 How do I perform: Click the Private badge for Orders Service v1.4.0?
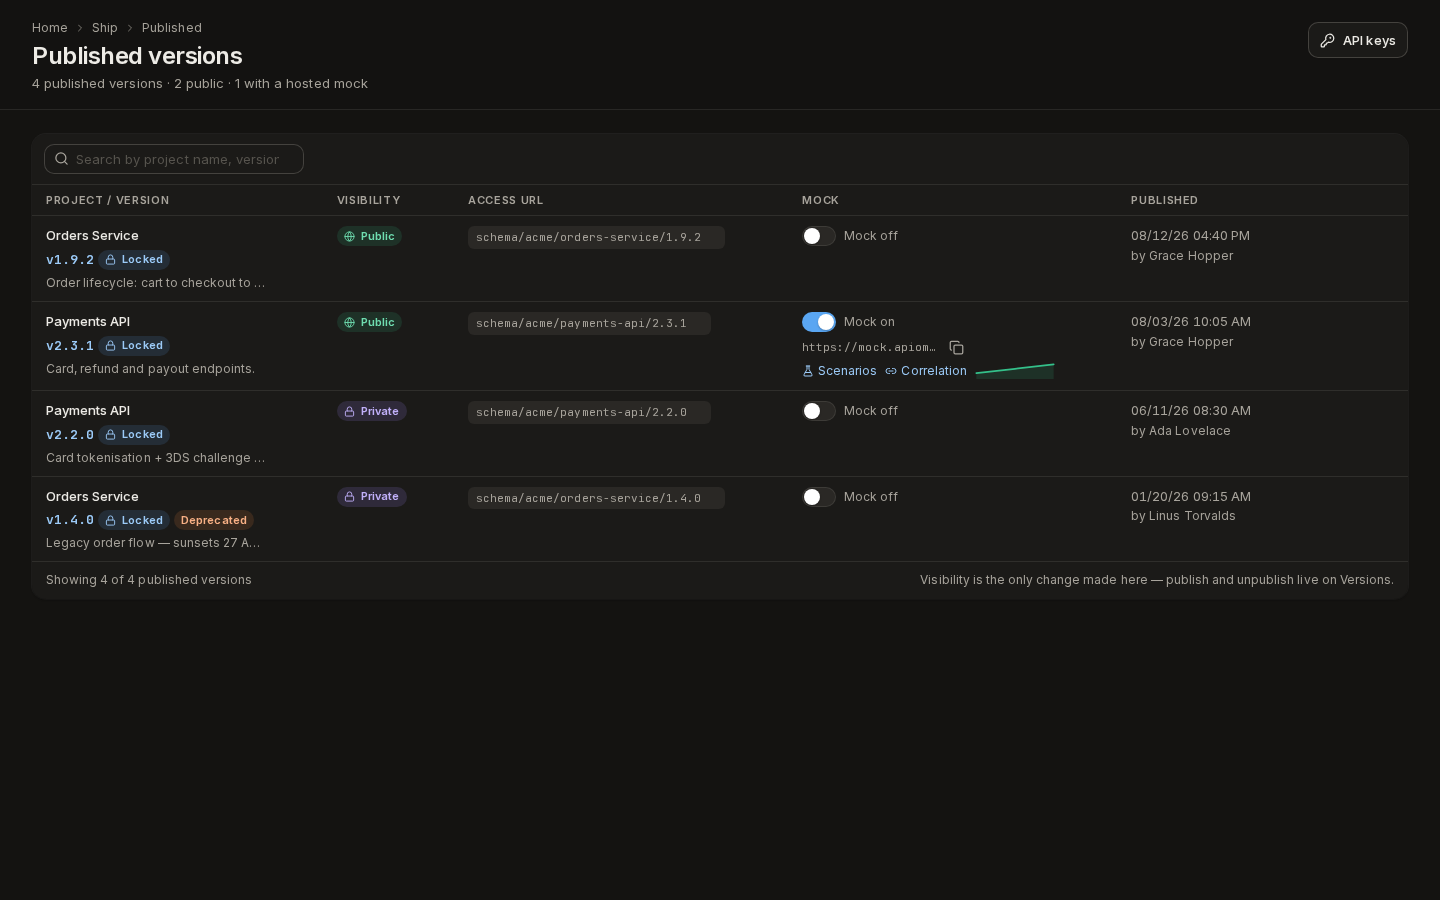[x=372, y=497]
